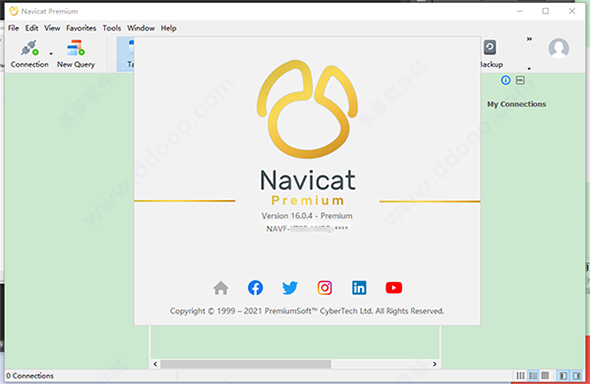Open Navicat's Facebook page icon
The height and width of the screenshot is (384, 590).
(255, 288)
